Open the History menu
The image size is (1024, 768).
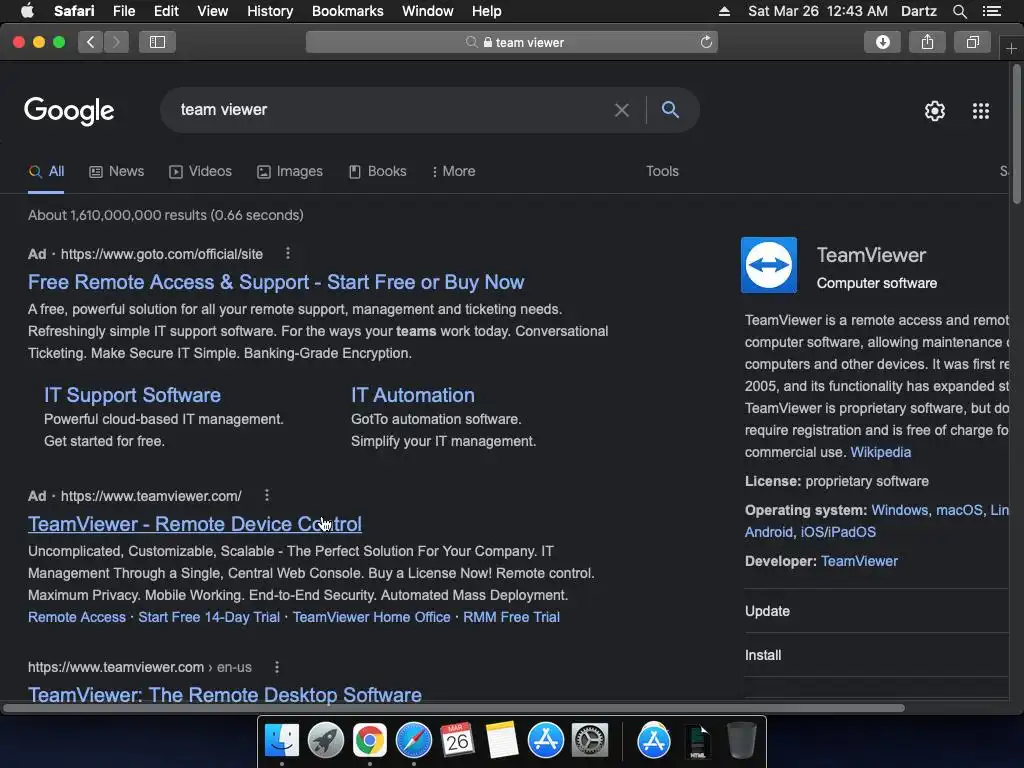point(270,11)
